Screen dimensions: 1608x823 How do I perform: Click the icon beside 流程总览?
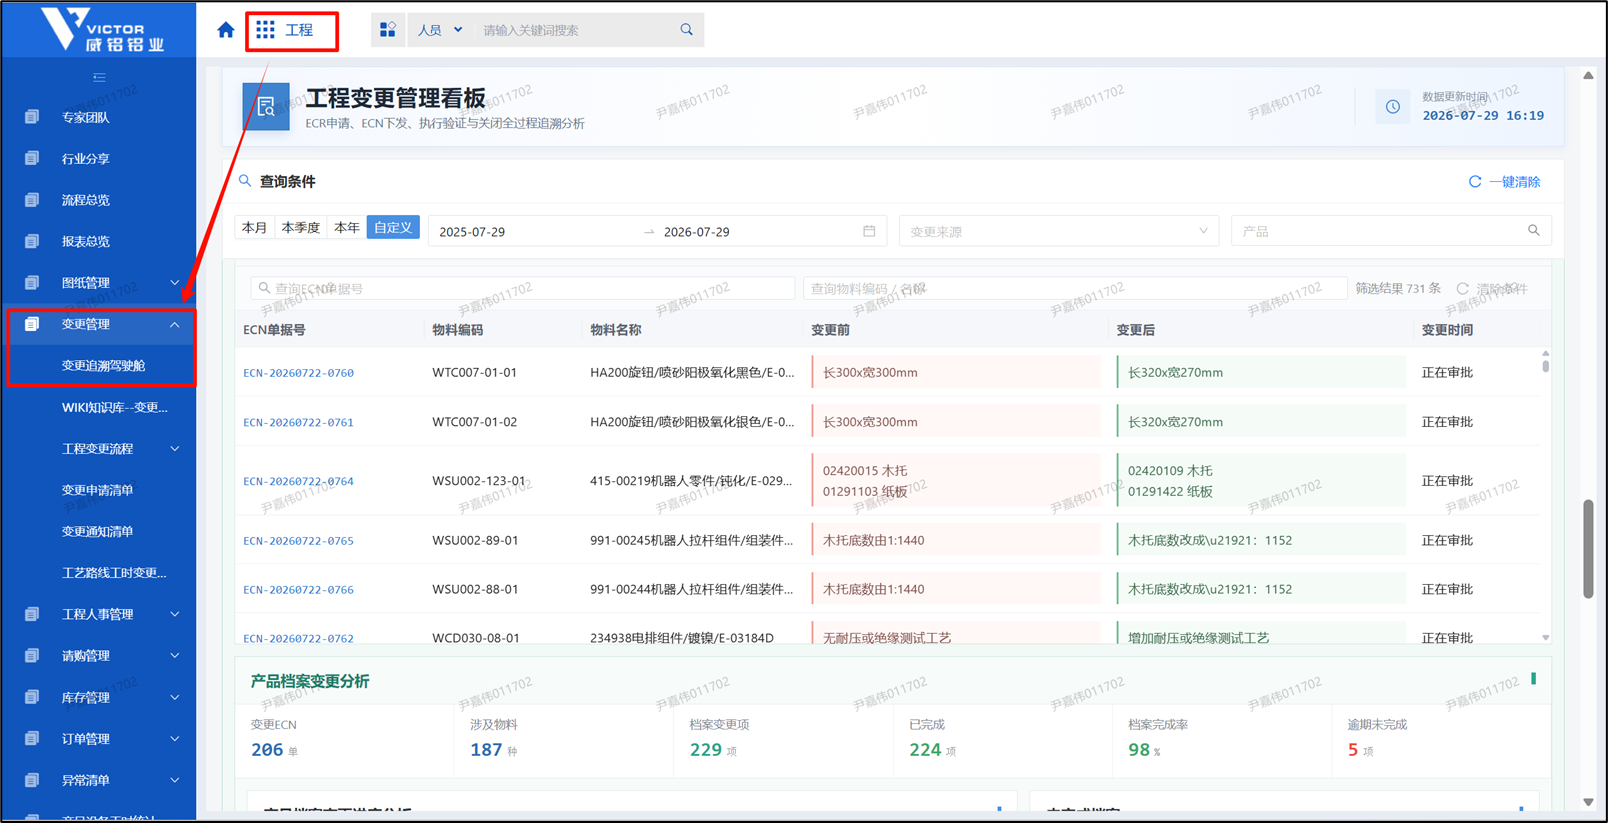click(x=32, y=200)
